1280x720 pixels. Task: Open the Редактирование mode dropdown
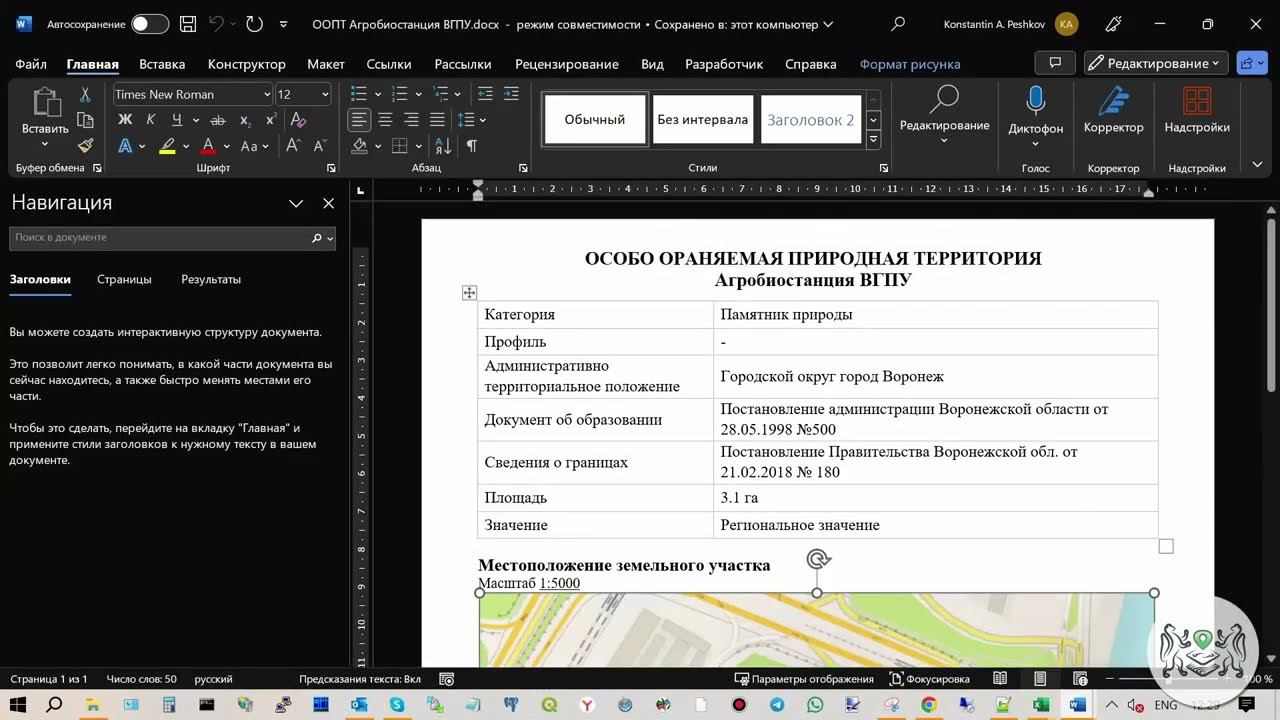tap(1156, 63)
